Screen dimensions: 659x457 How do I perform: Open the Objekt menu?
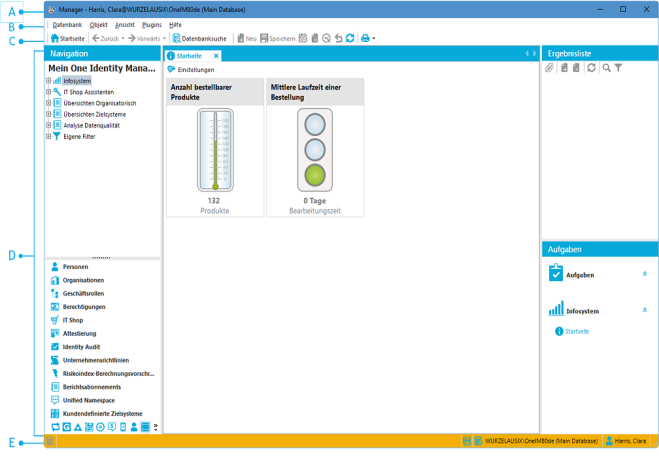click(98, 25)
